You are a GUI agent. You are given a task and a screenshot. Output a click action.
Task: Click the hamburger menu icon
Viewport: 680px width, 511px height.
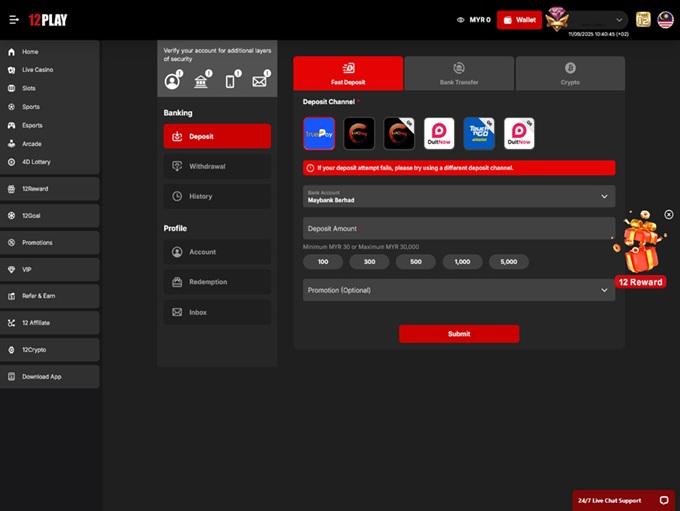tap(14, 20)
